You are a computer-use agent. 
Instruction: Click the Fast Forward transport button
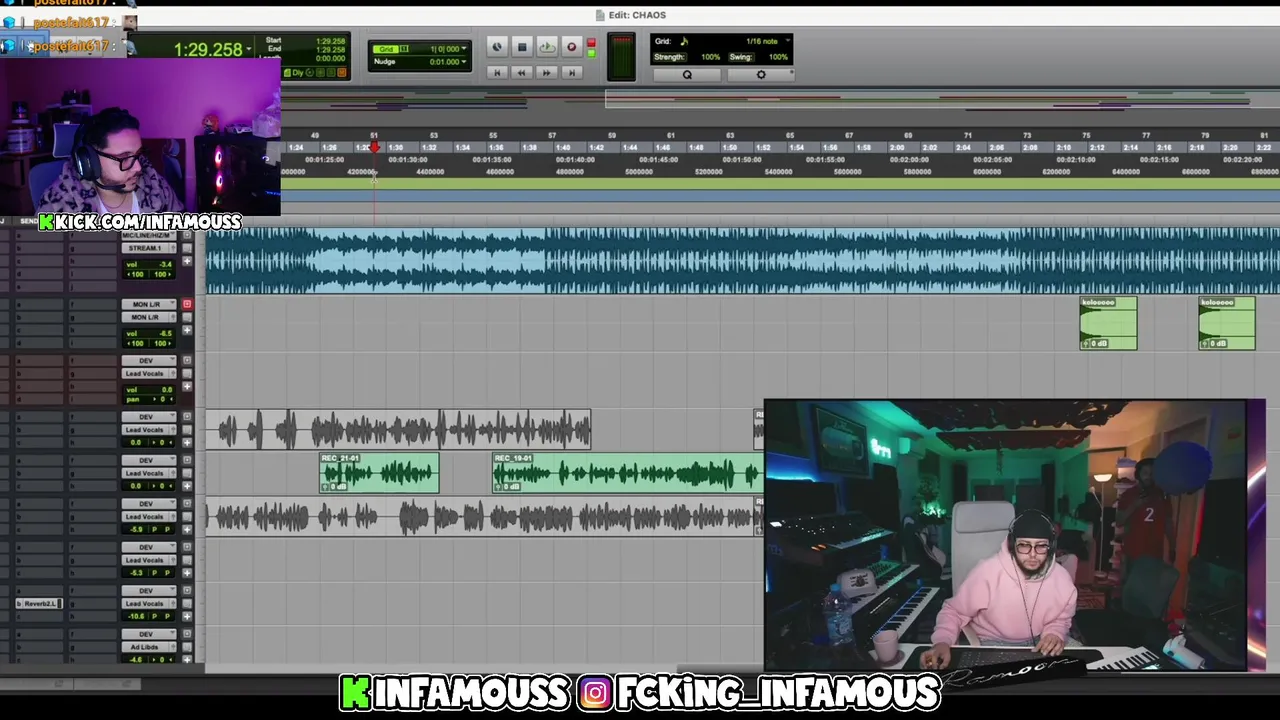pos(546,72)
